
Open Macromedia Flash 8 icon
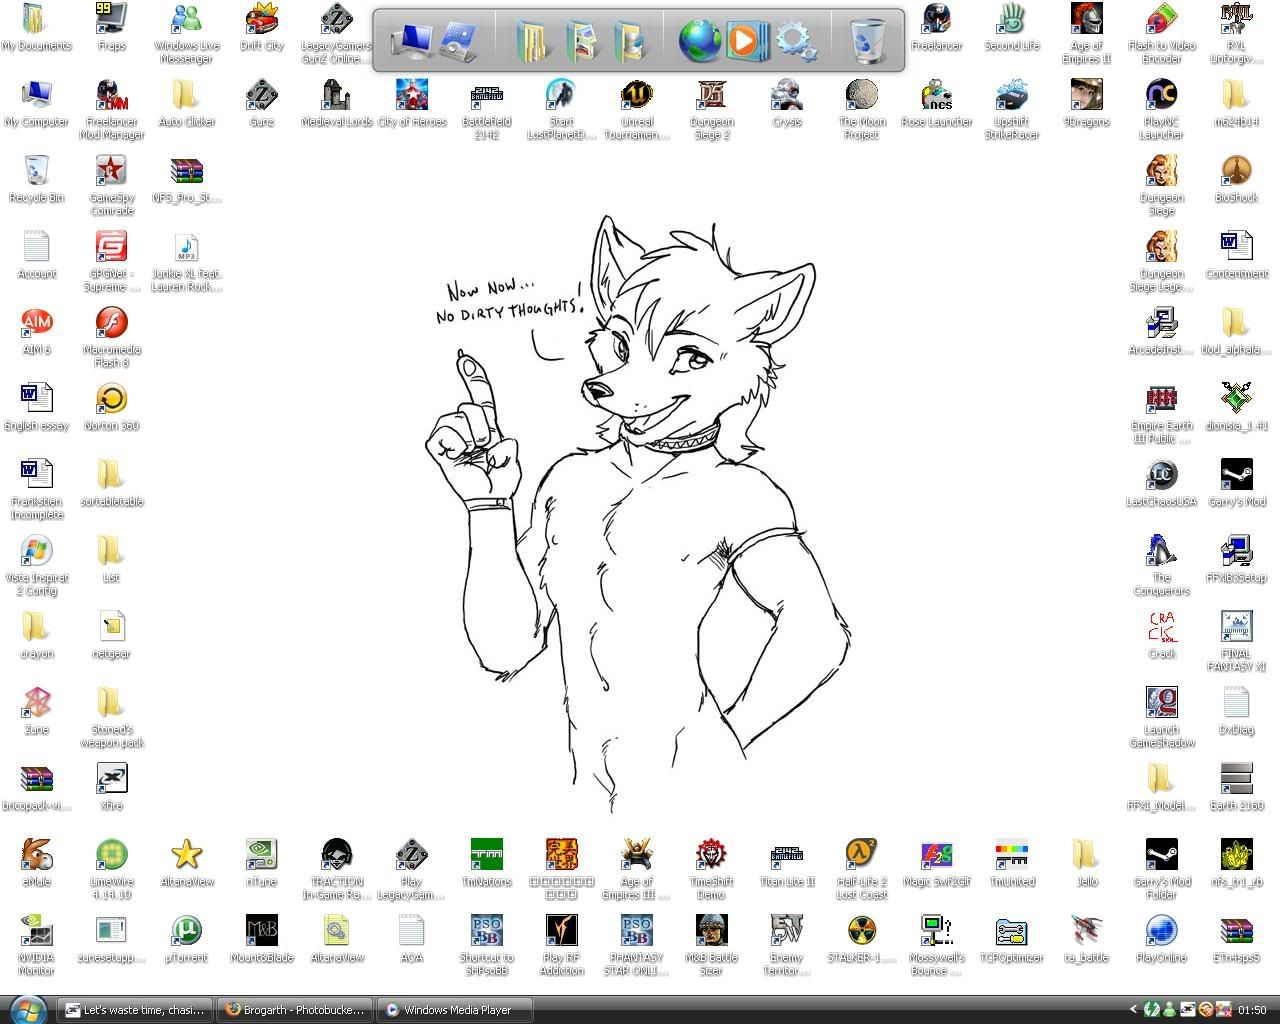click(x=111, y=324)
